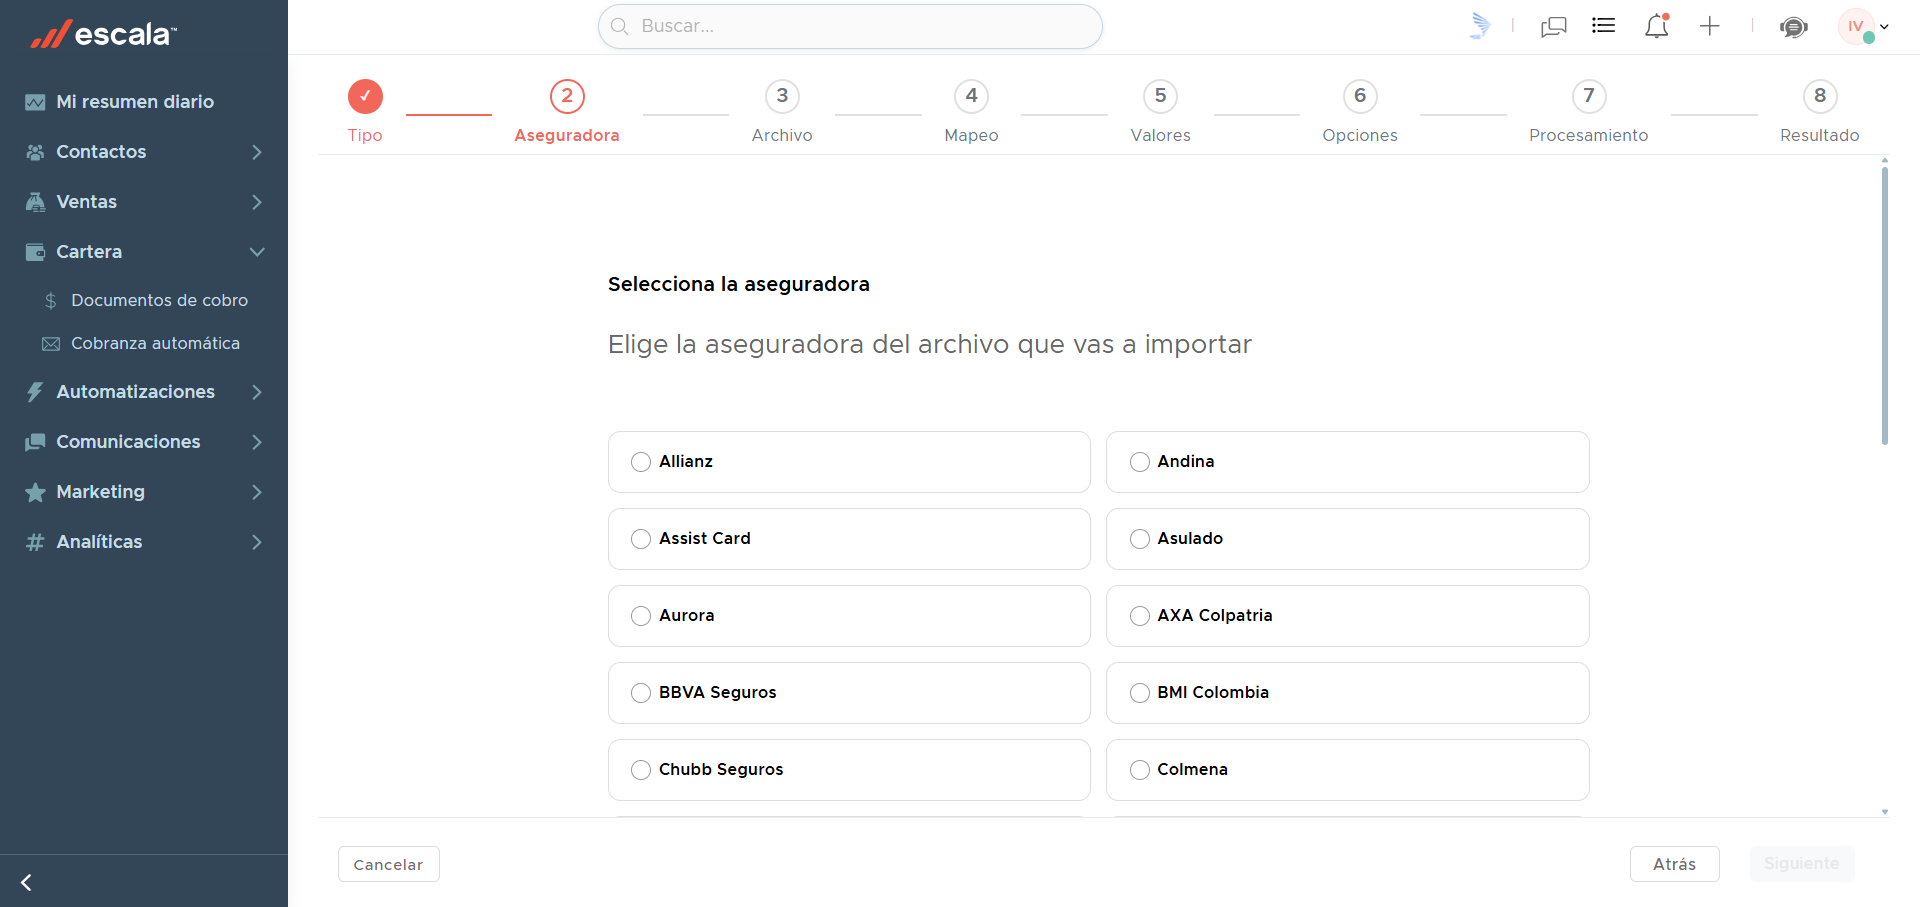Expand the Analíticas menu chevron
1920x907 pixels.
257,542
